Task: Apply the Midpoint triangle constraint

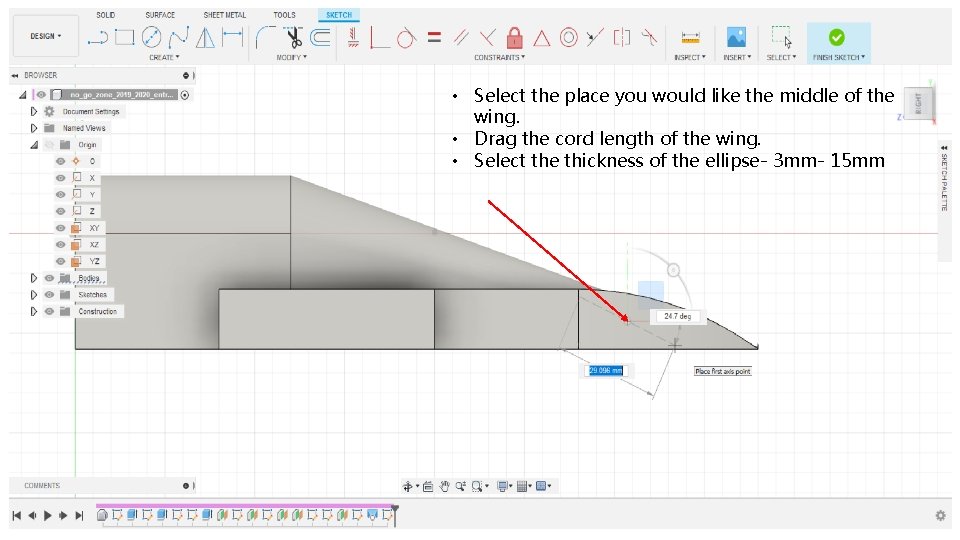Action: point(541,39)
